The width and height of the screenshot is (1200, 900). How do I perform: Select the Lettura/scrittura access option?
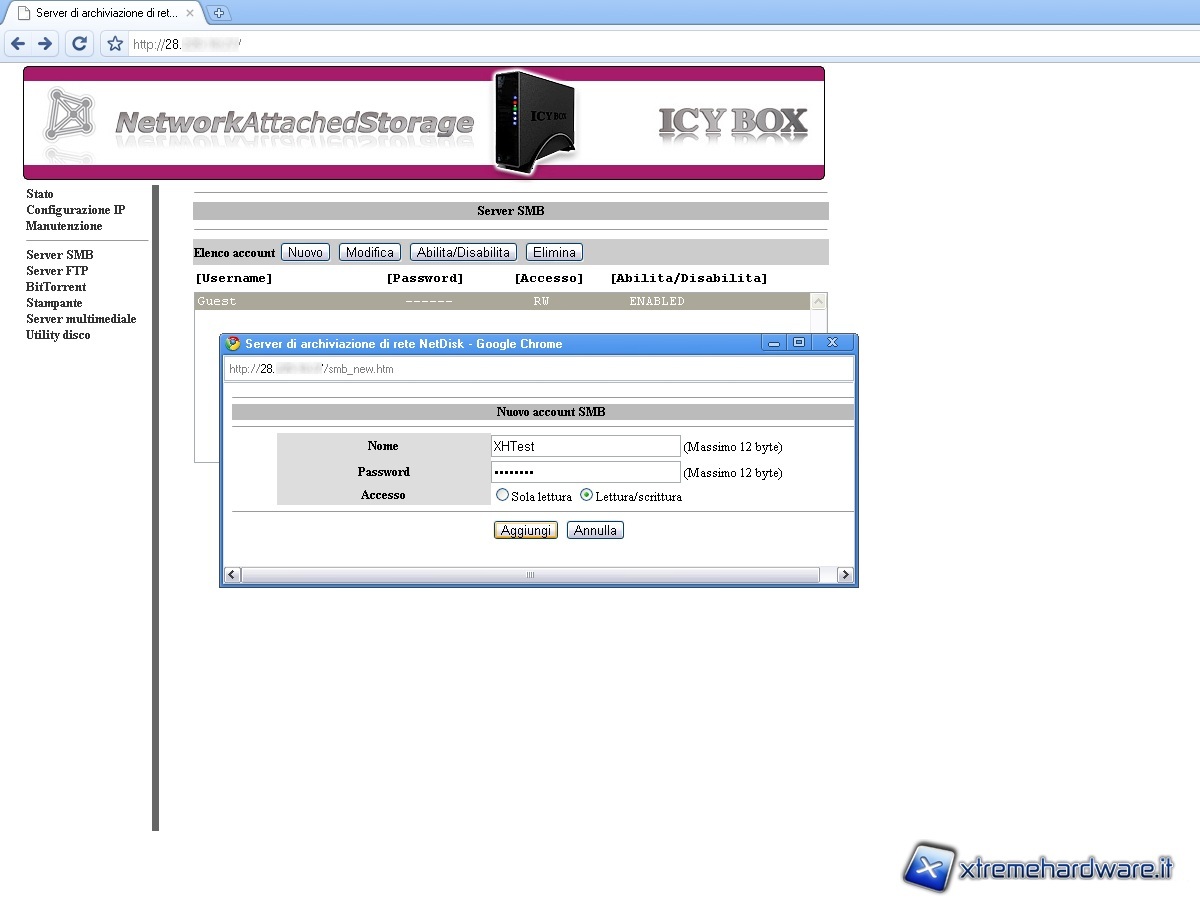pos(586,495)
